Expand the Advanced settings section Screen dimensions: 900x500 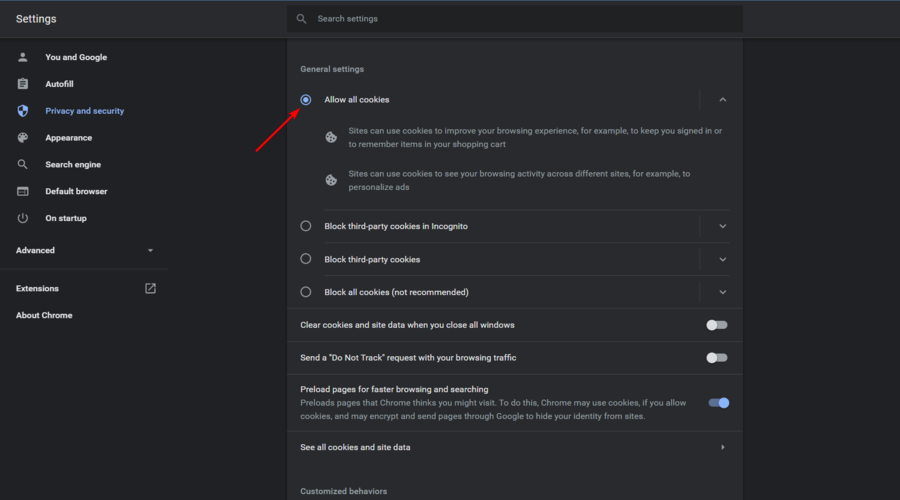[84, 250]
